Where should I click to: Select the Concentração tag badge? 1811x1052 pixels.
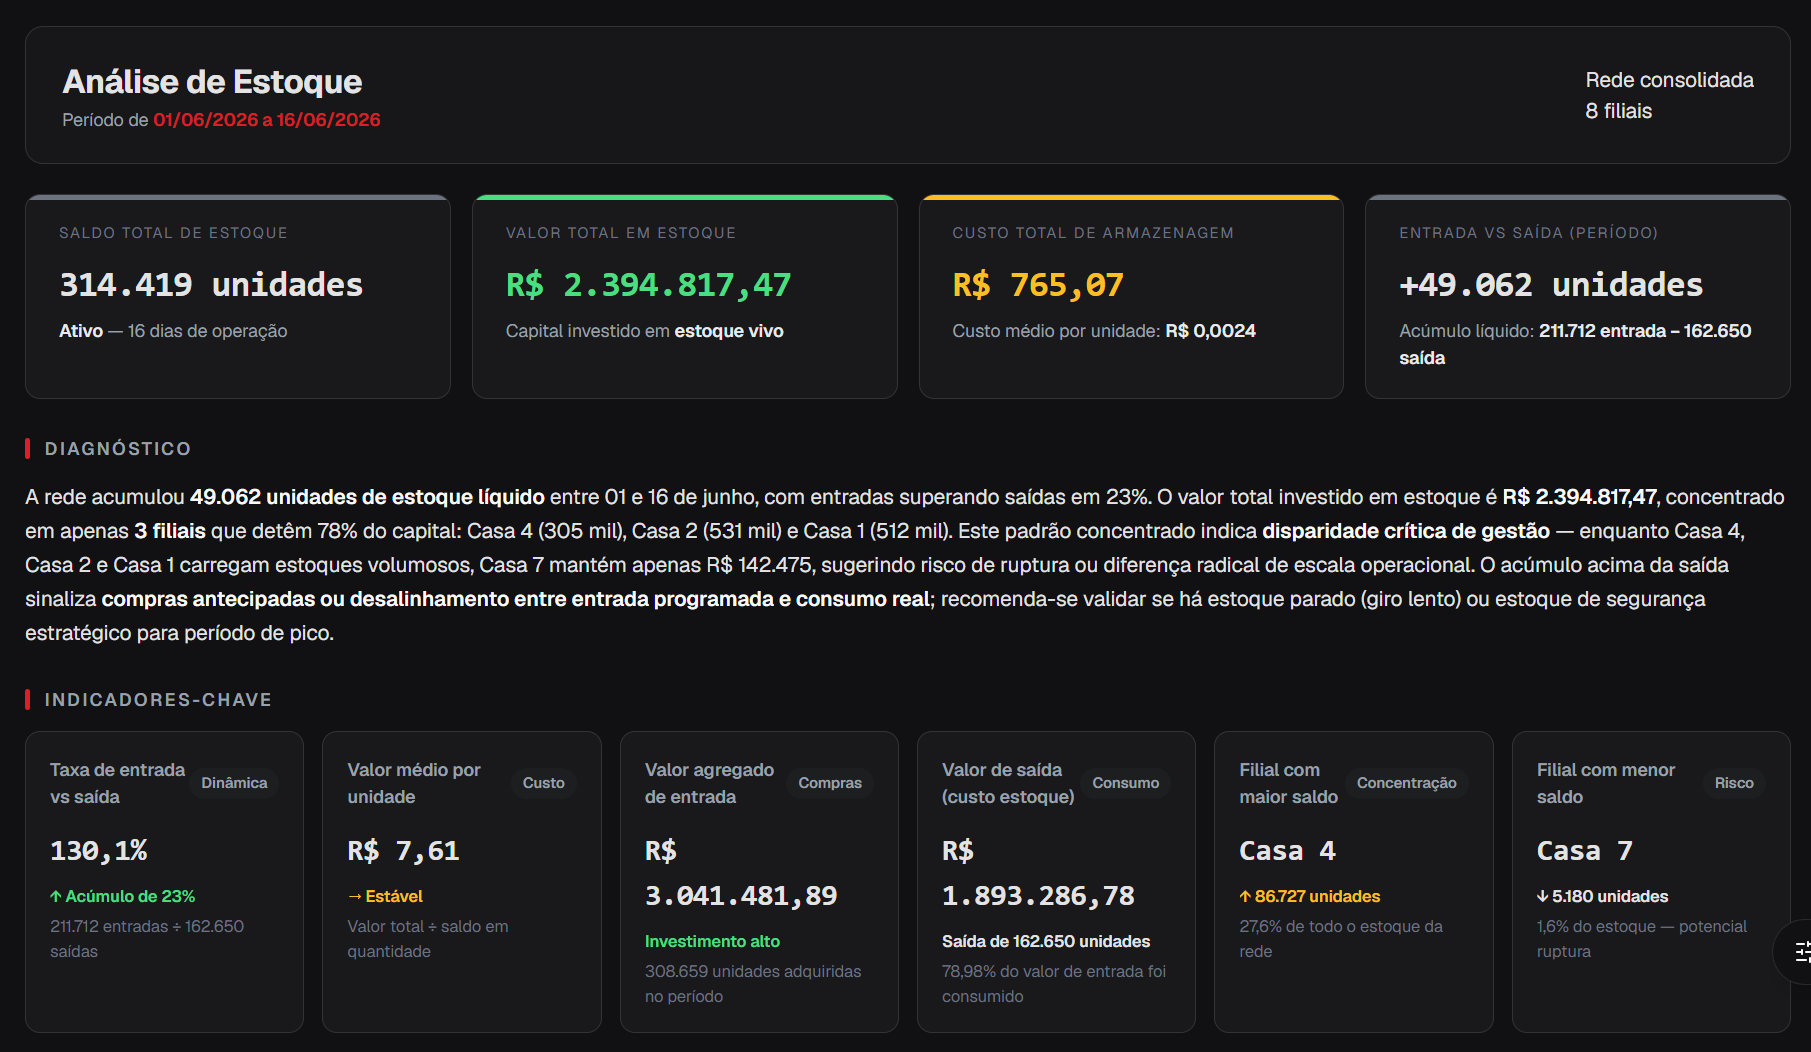coord(1406,783)
